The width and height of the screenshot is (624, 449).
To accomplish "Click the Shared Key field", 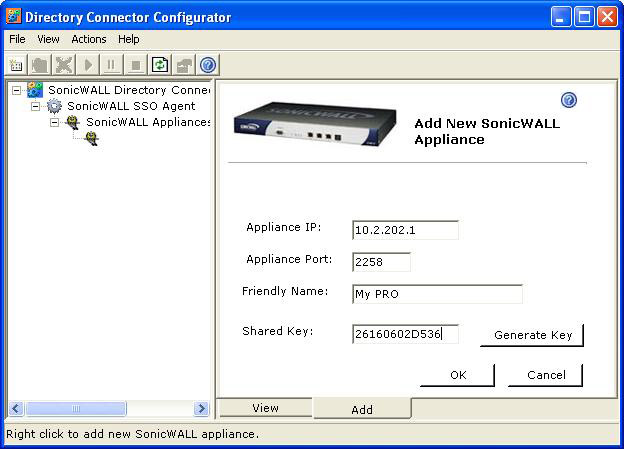I will (405, 334).
